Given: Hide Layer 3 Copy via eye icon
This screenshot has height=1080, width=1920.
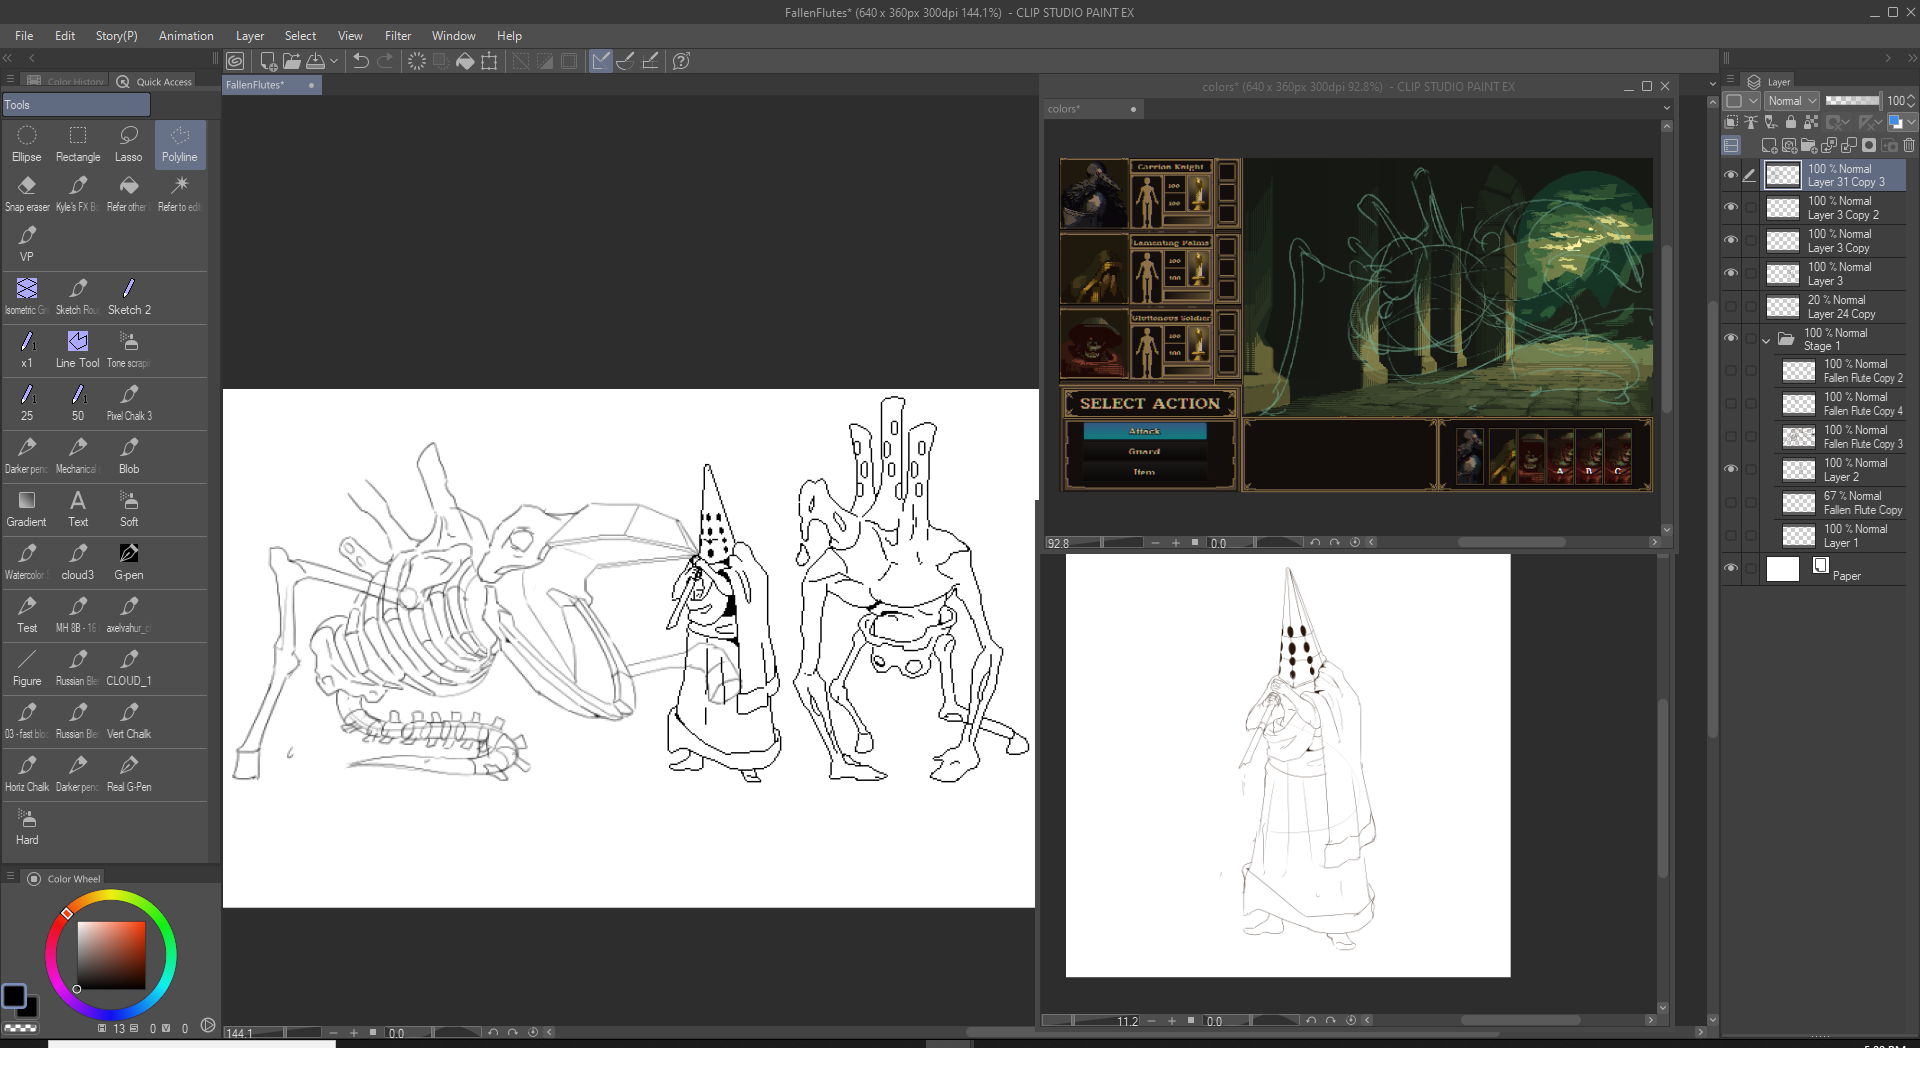Looking at the screenshot, I should point(1731,240).
